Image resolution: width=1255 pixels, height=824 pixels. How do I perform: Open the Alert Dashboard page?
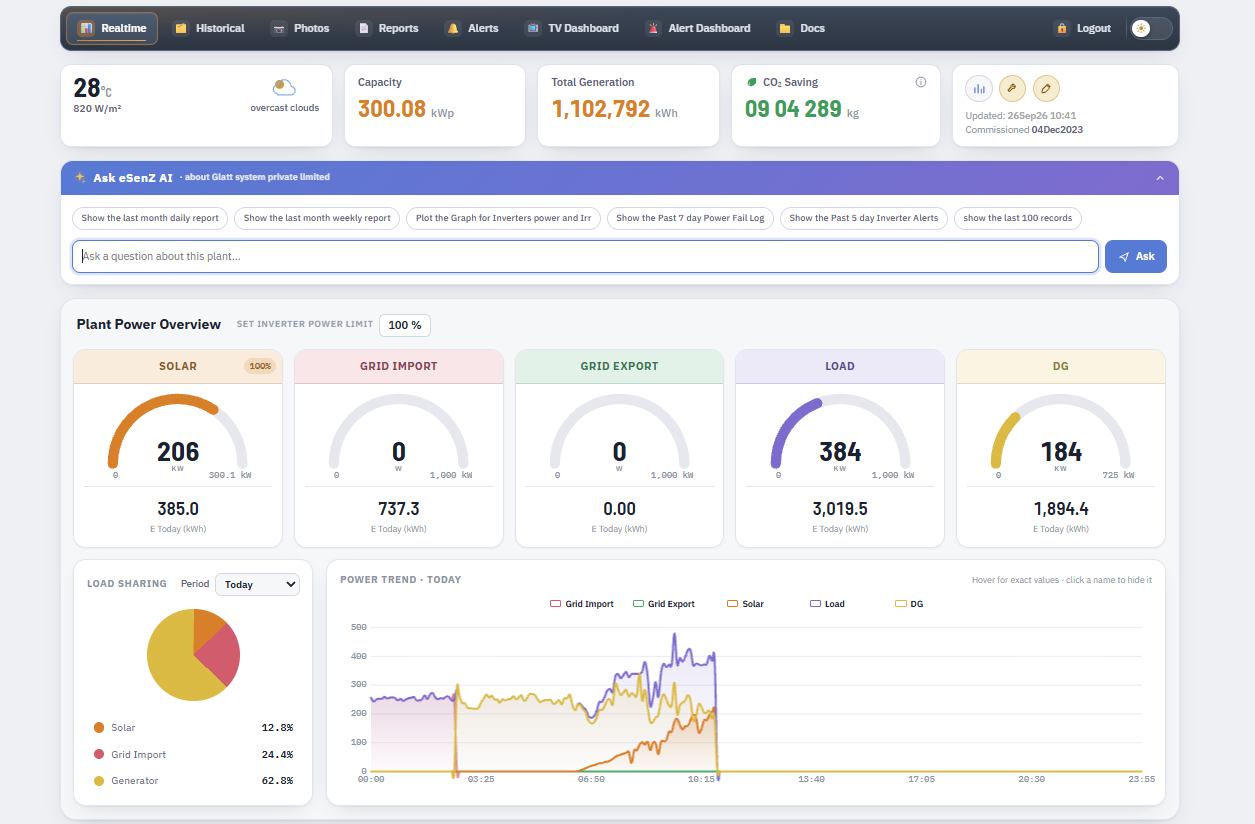[698, 28]
